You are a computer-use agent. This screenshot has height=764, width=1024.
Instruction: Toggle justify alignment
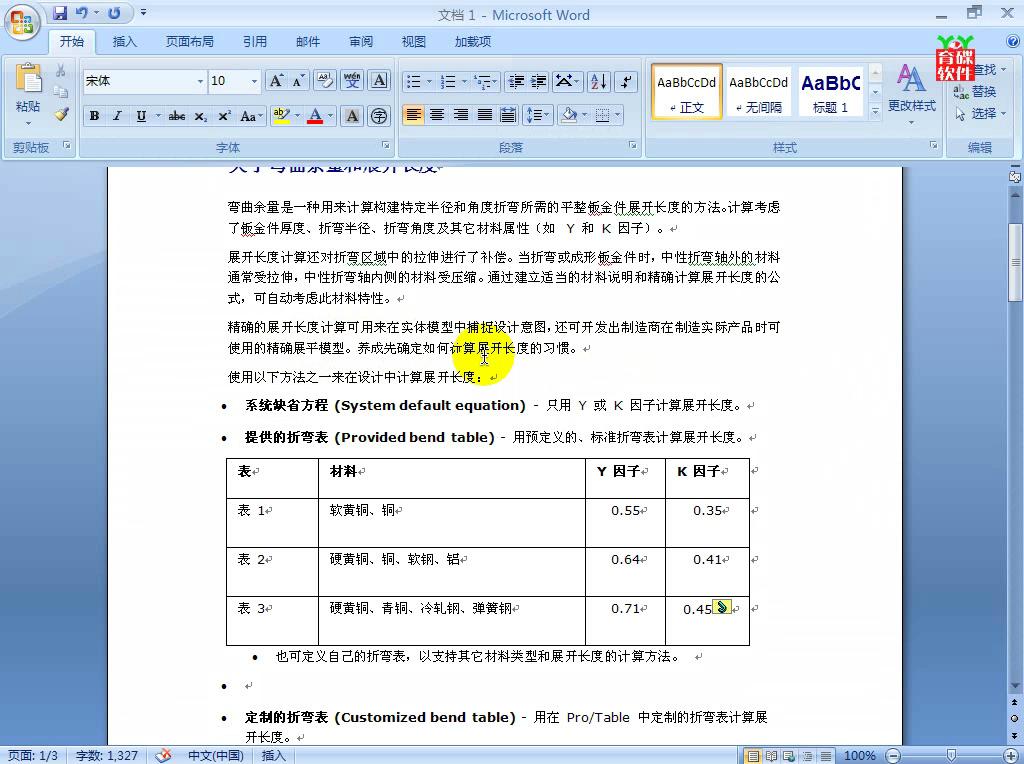pyautogui.click(x=485, y=116)
